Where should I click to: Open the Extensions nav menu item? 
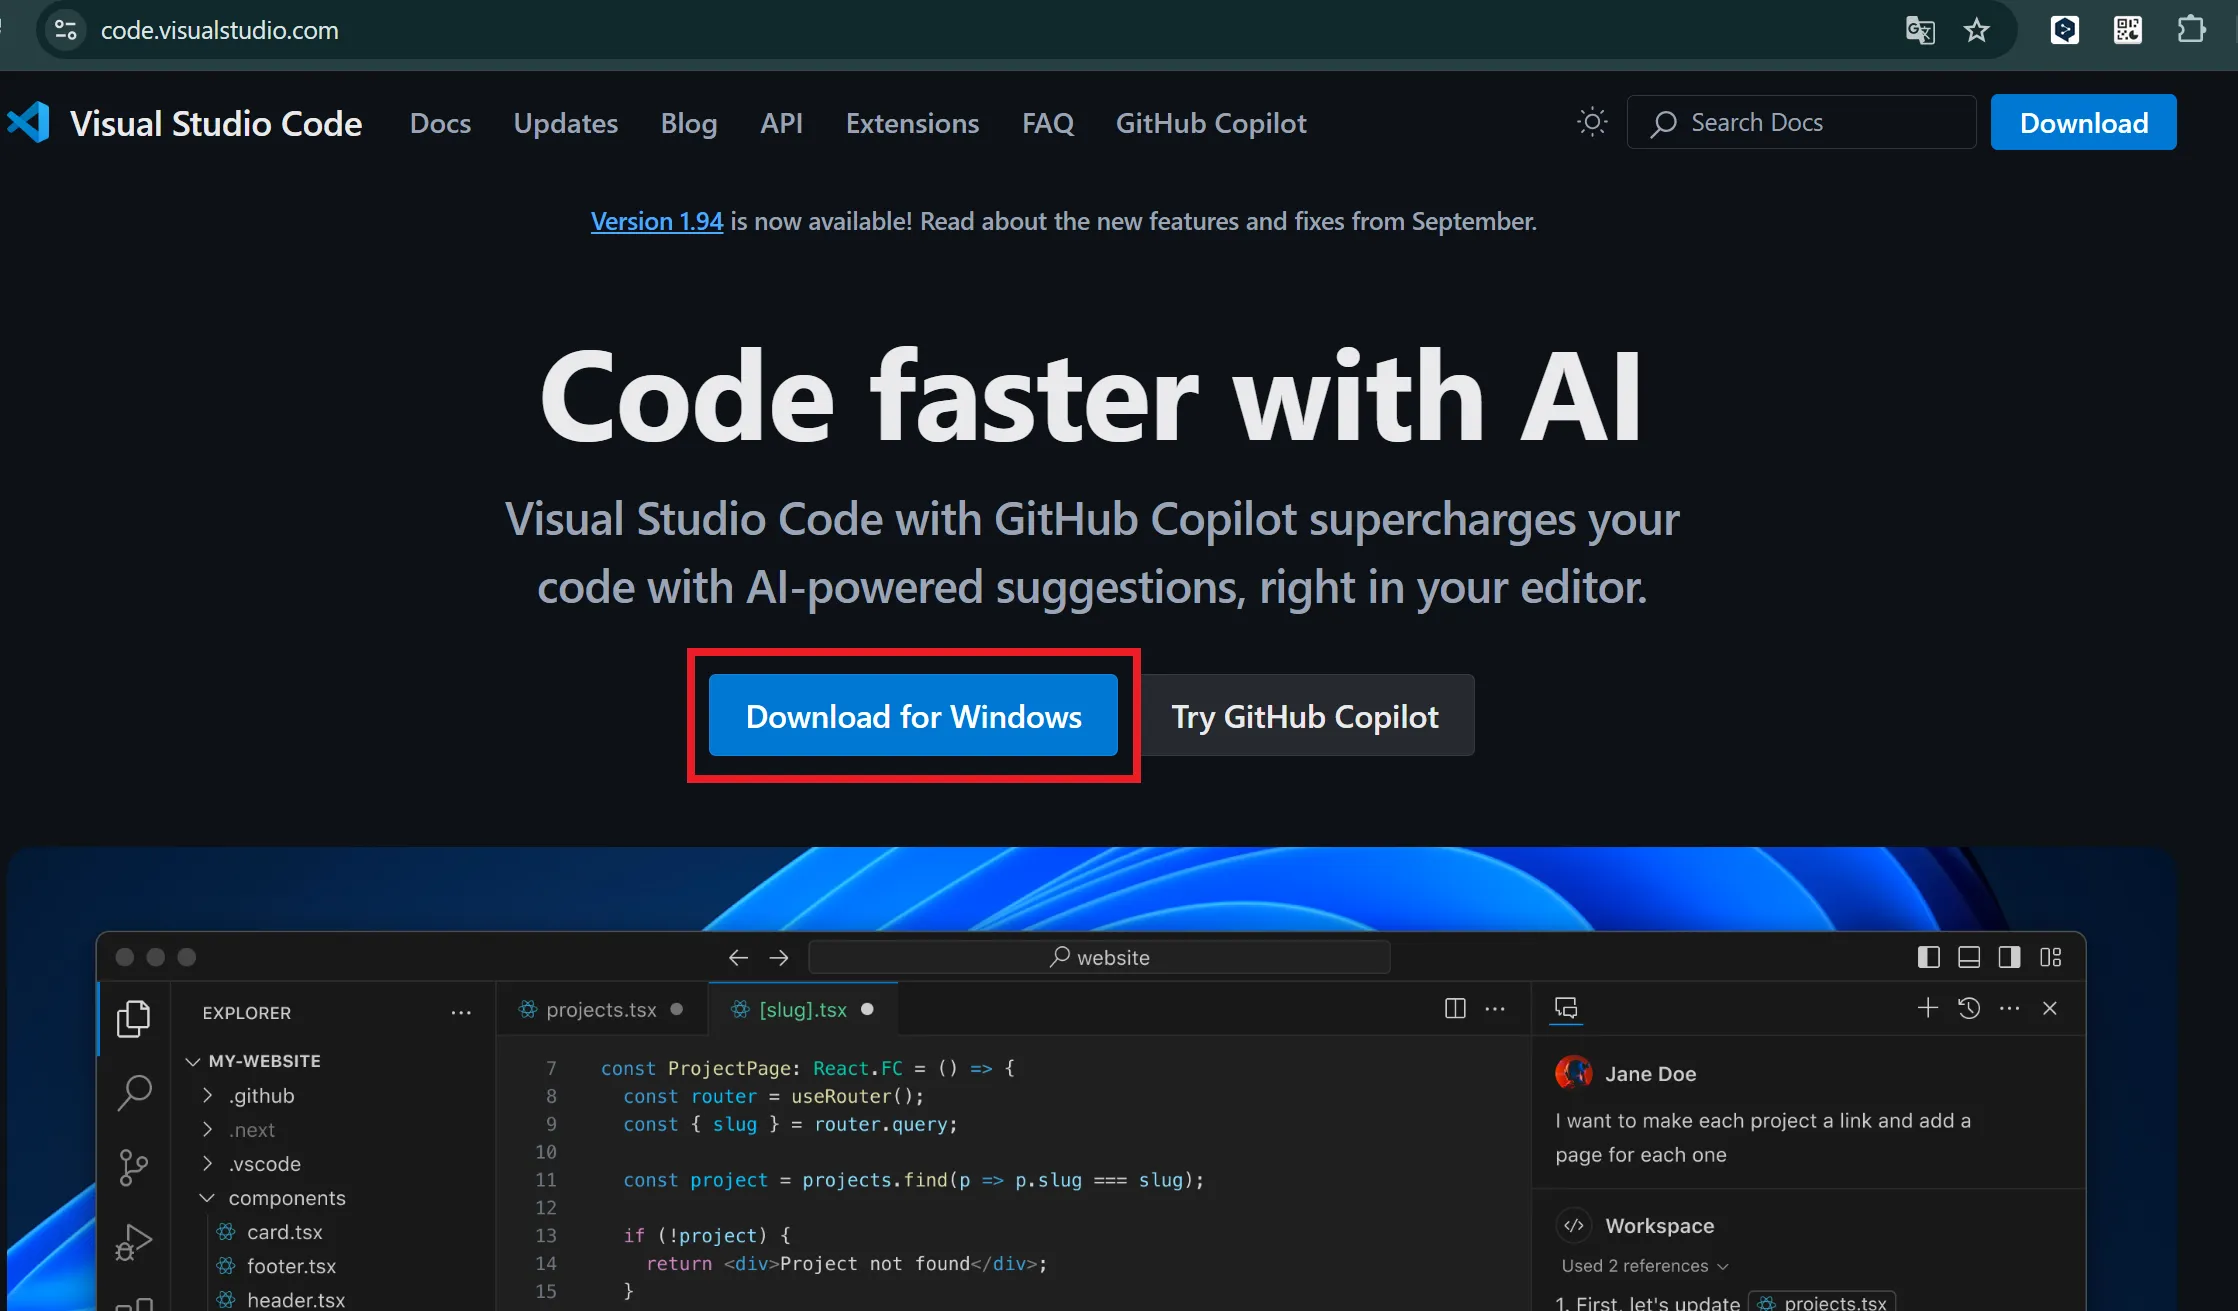pyautogui.click(x=912, y=123)
